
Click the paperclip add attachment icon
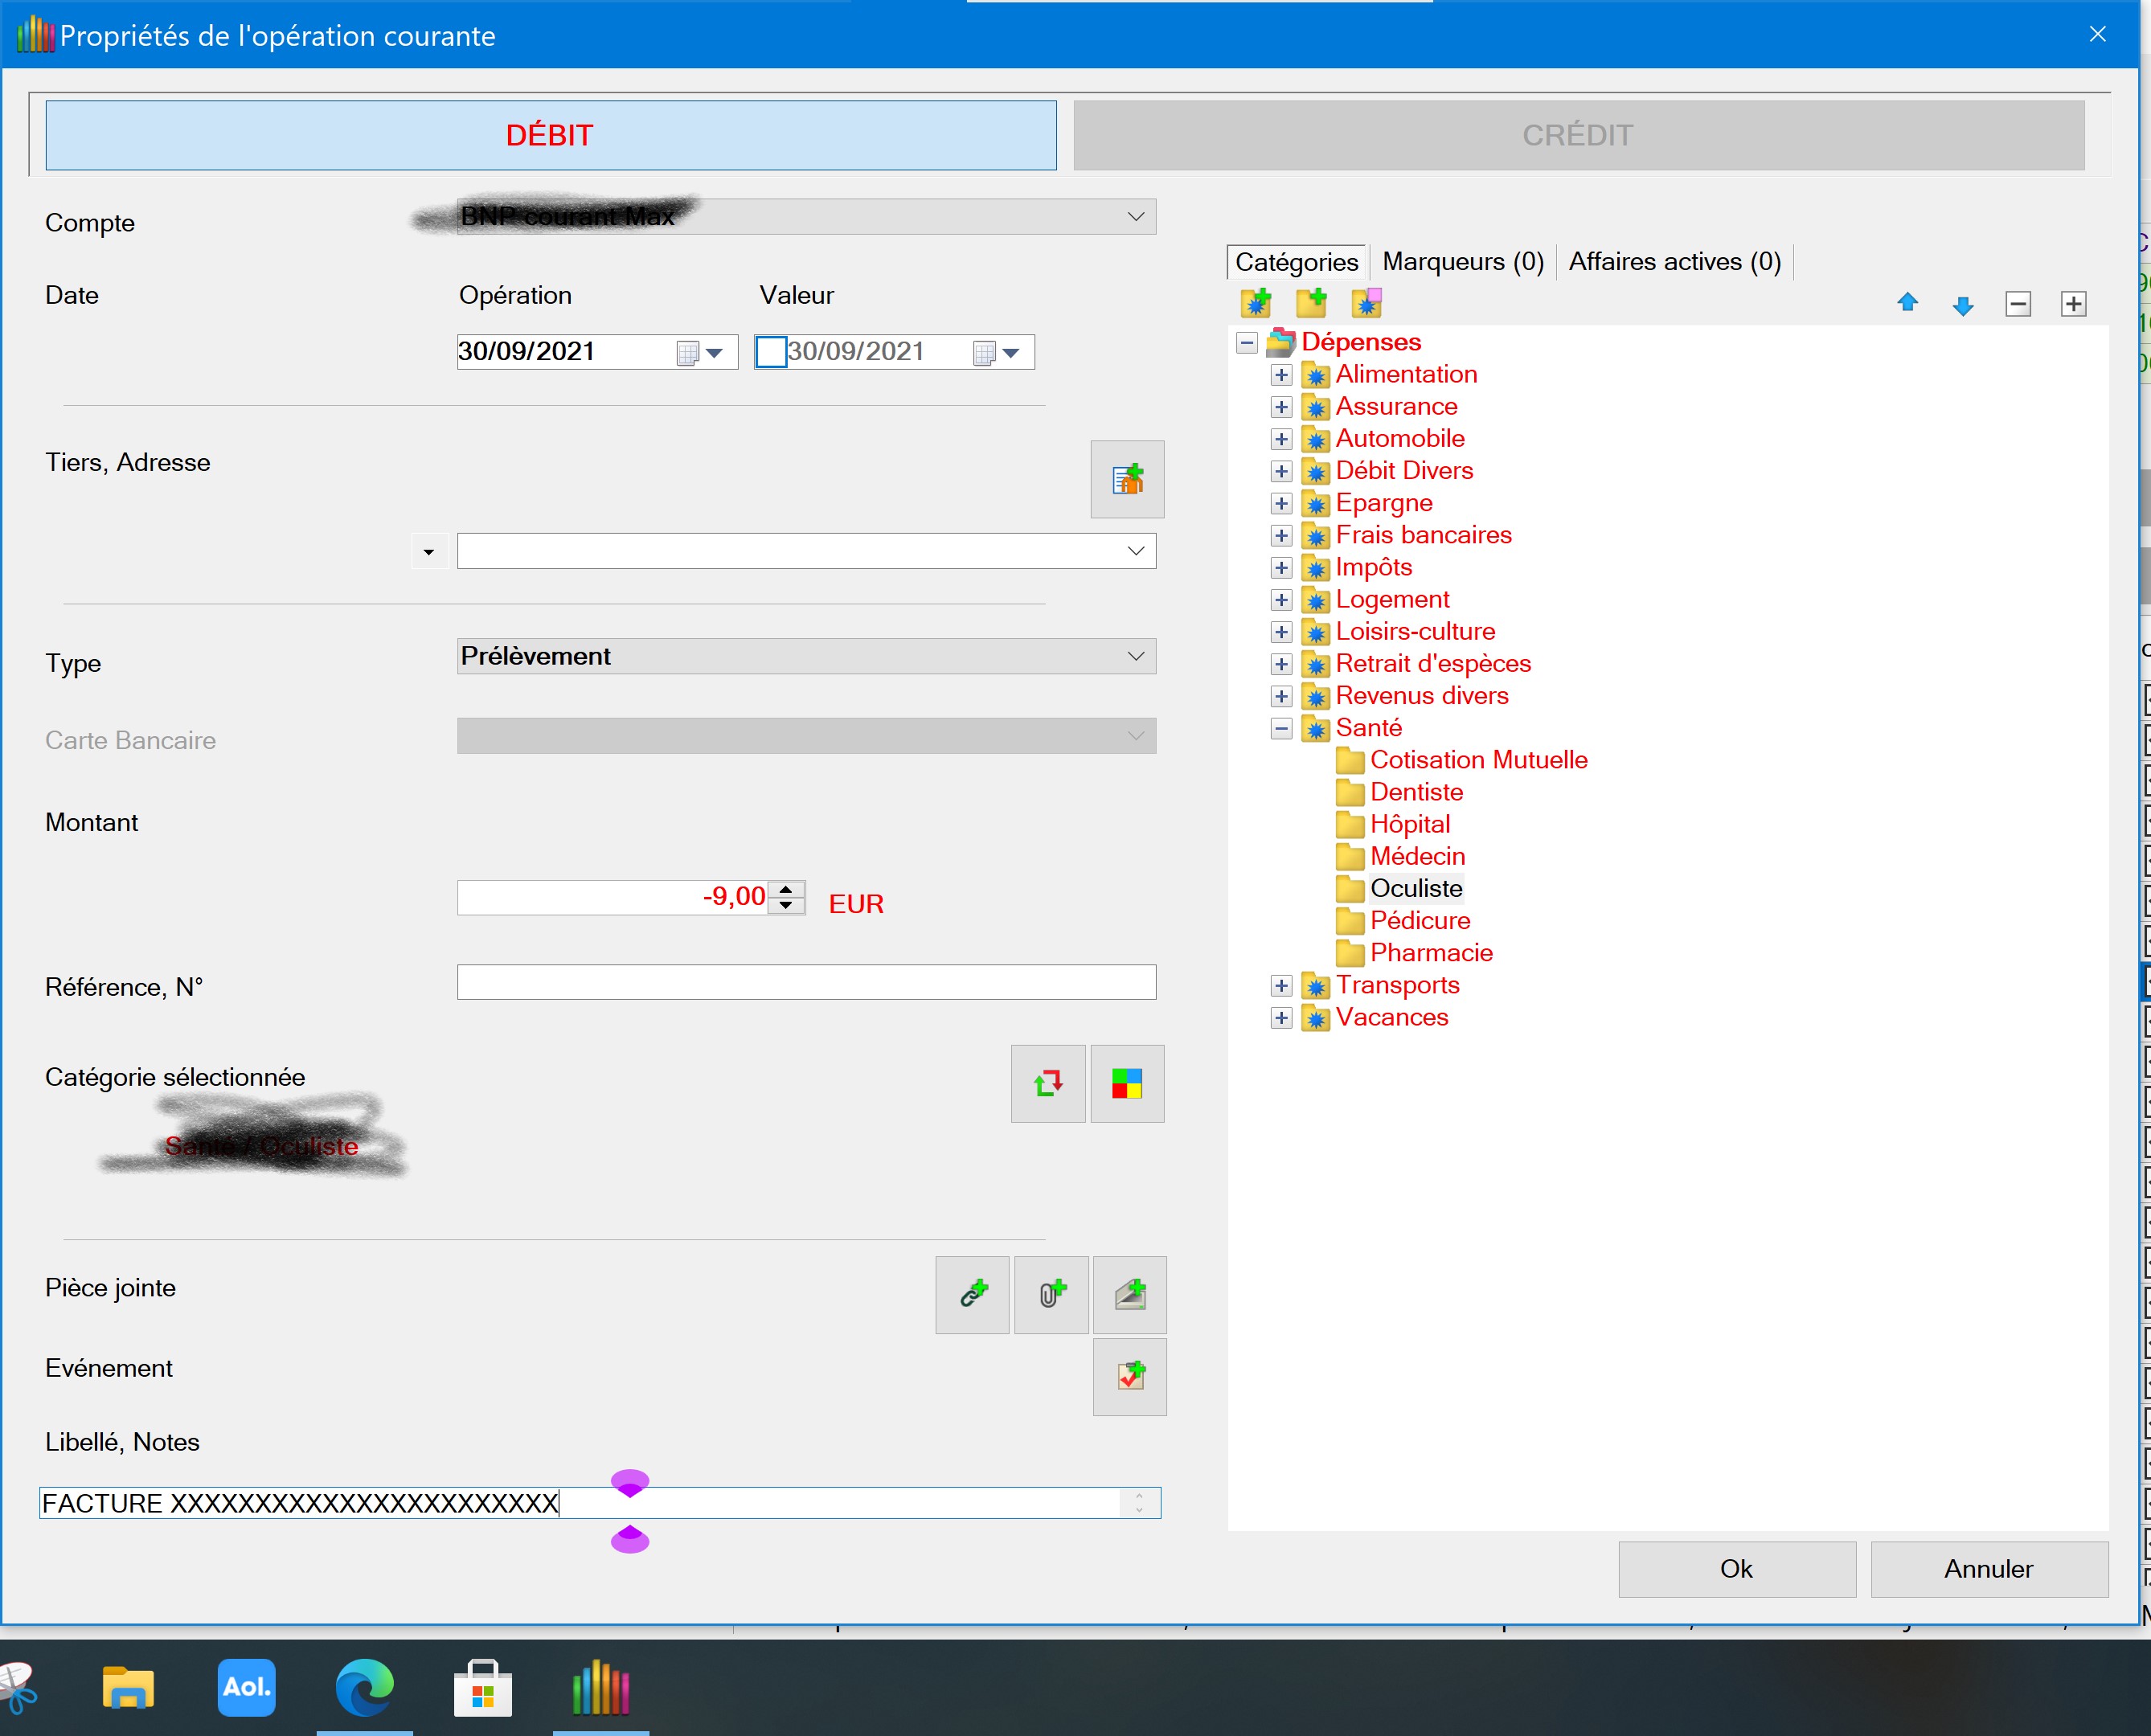point(1051,1294)
